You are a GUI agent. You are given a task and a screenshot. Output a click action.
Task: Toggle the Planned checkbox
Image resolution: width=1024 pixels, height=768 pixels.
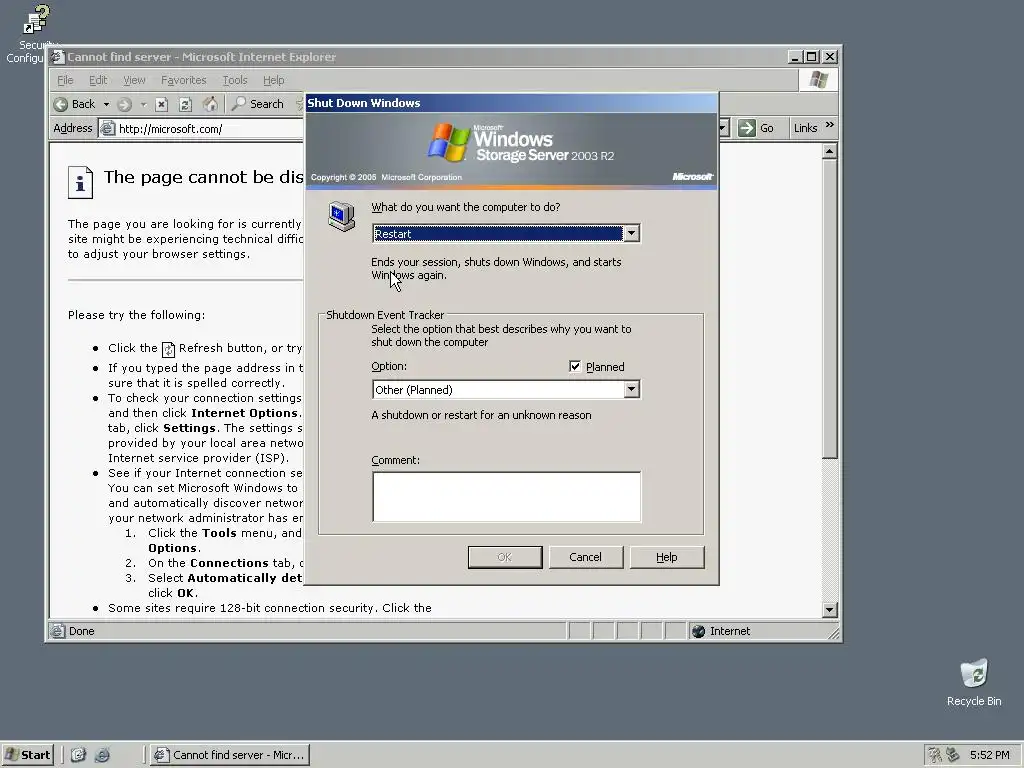(575, 366)
